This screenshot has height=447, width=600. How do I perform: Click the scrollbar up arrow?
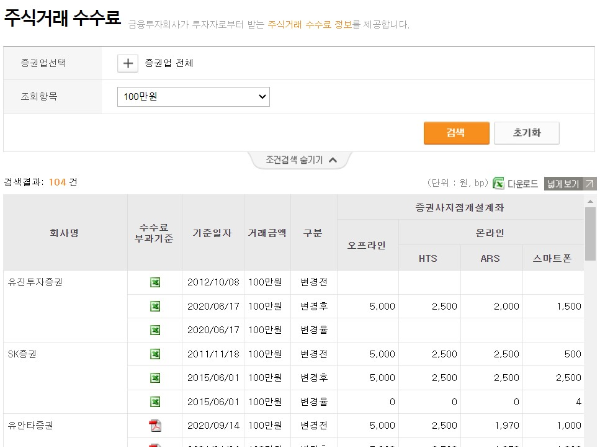590,201
